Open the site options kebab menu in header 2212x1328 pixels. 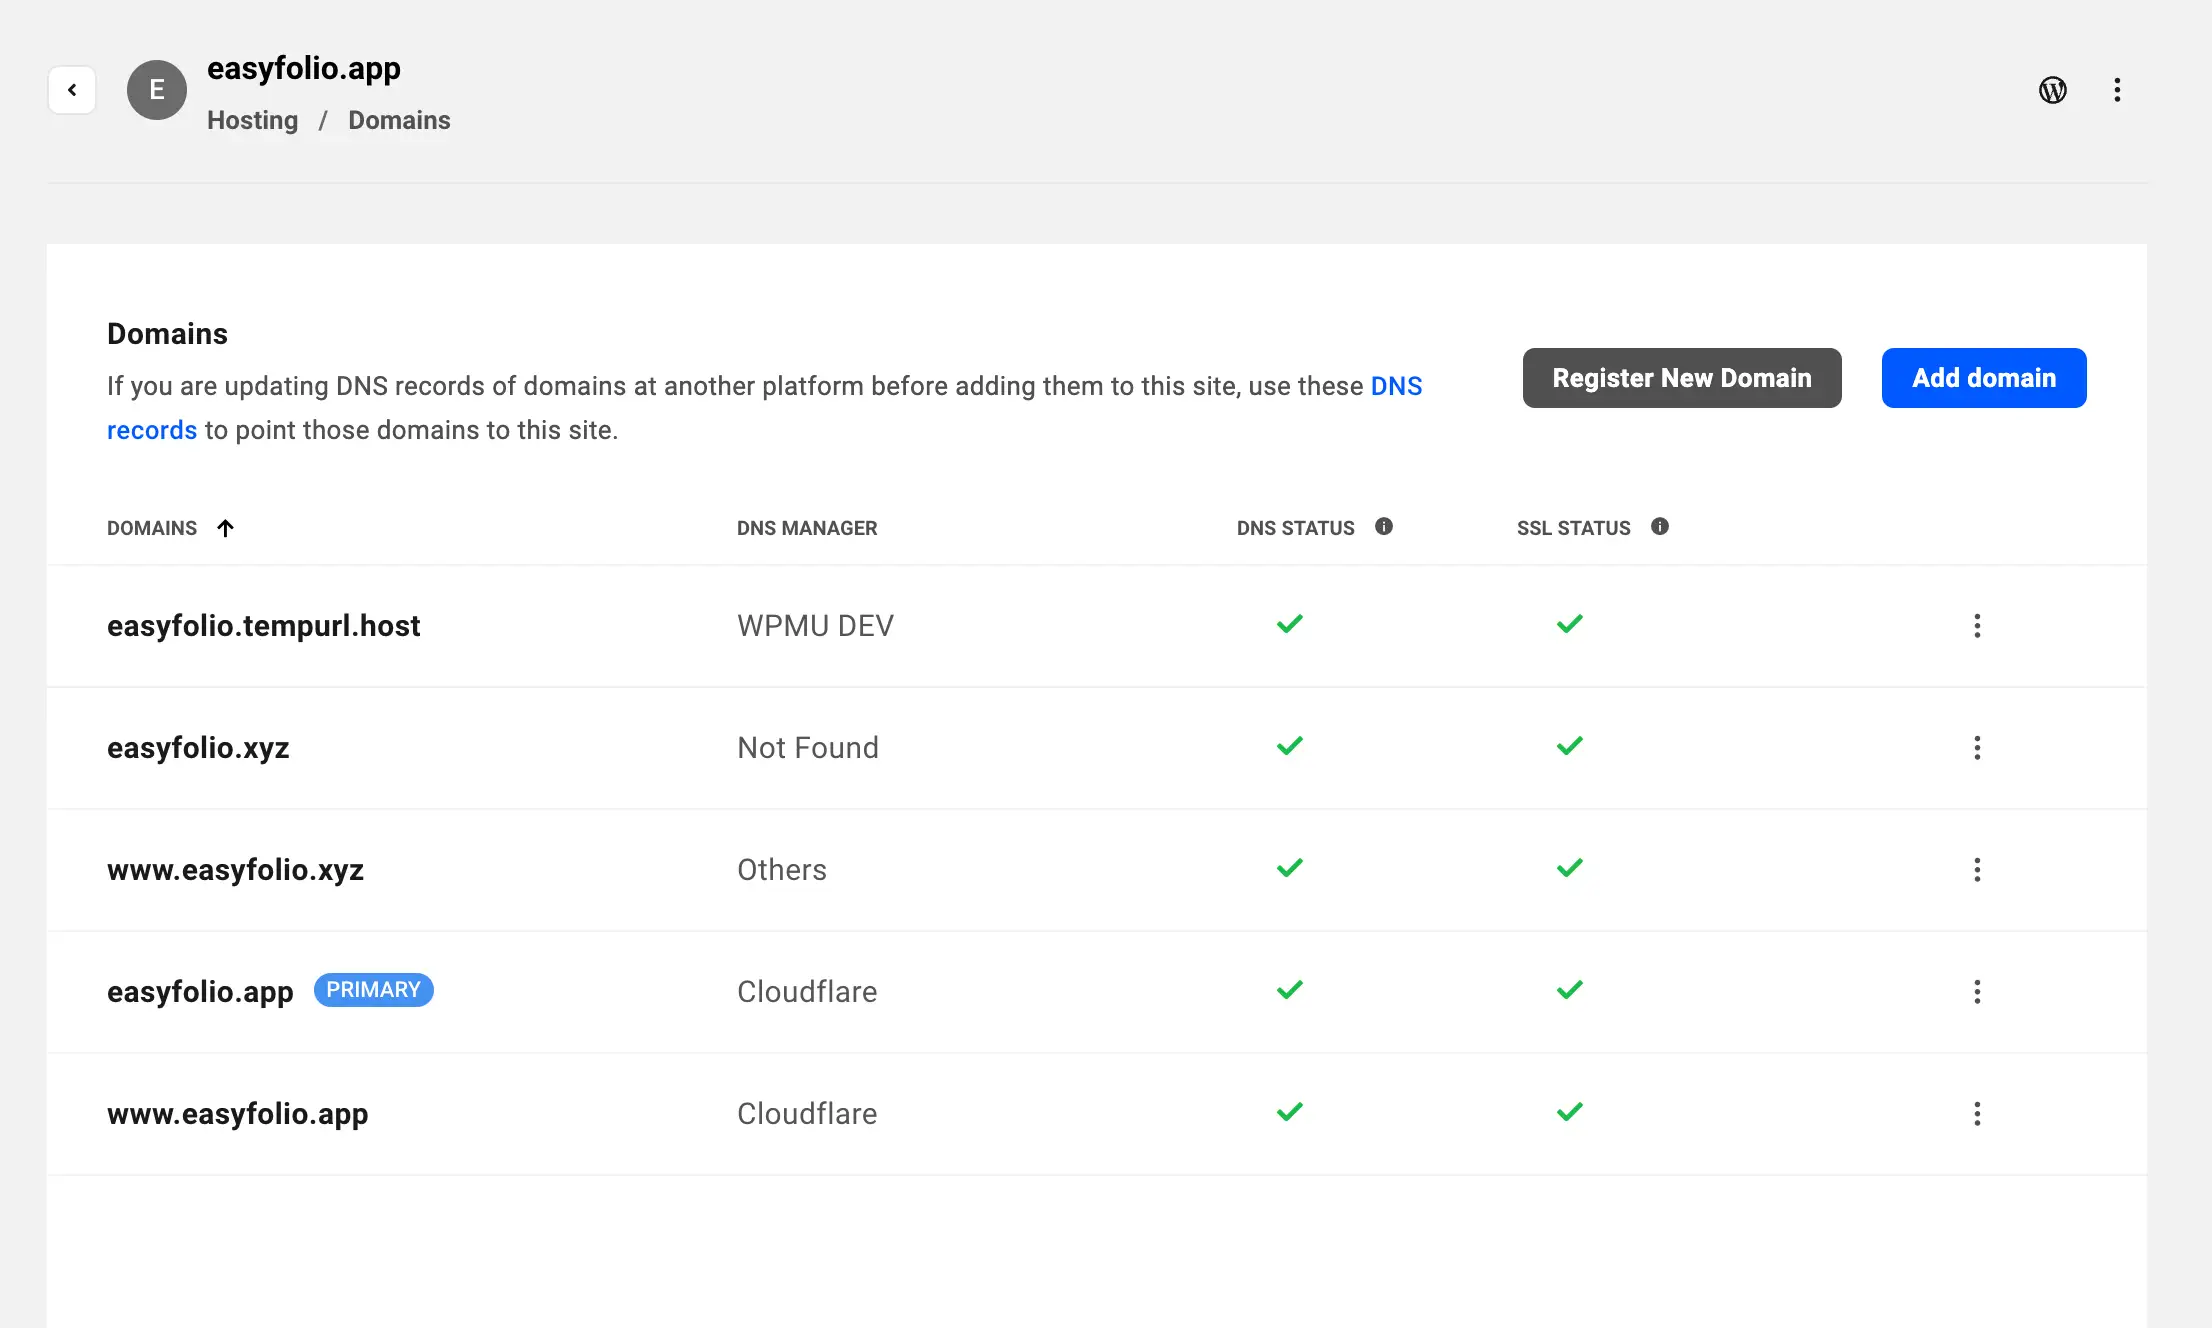(x=2117, y=90)
